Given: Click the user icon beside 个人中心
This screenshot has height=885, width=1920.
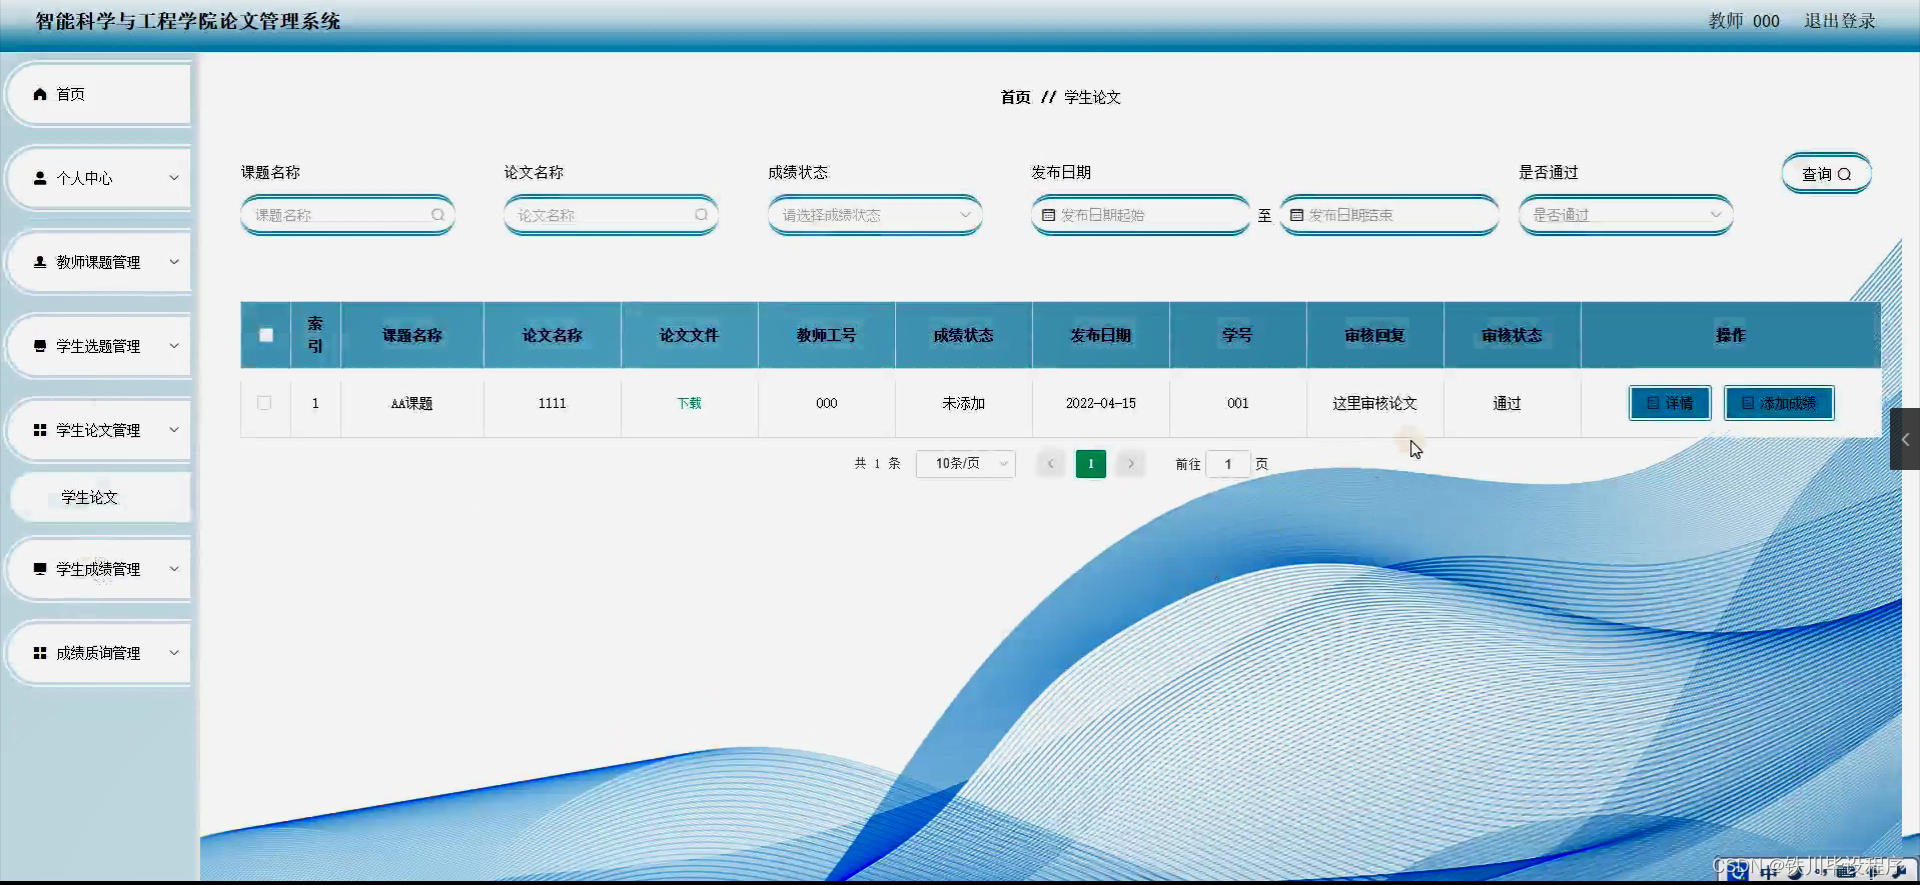Looking at the screenshot, I should point(40,178).
